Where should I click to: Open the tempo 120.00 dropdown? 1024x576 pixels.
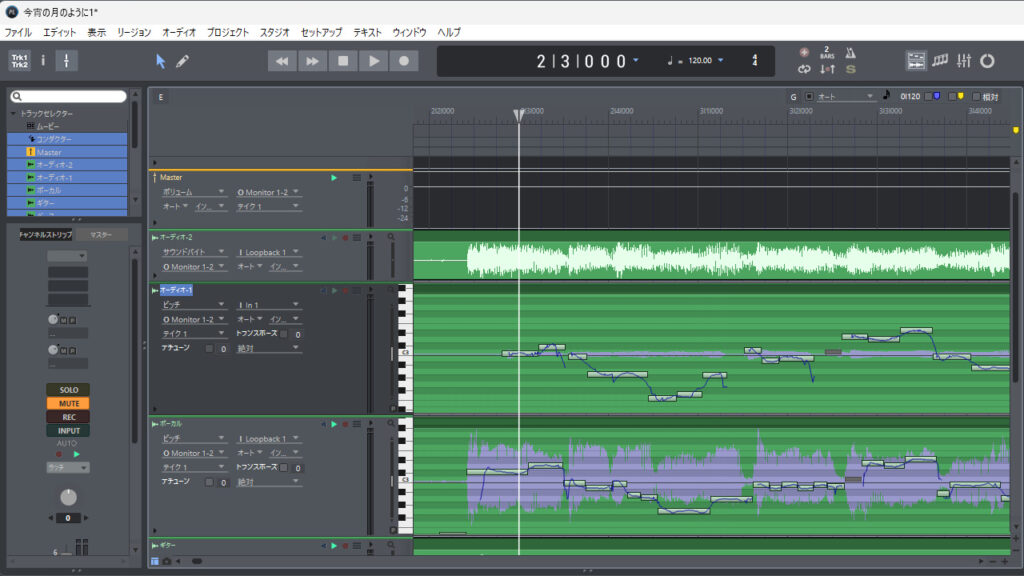point(718,61)
